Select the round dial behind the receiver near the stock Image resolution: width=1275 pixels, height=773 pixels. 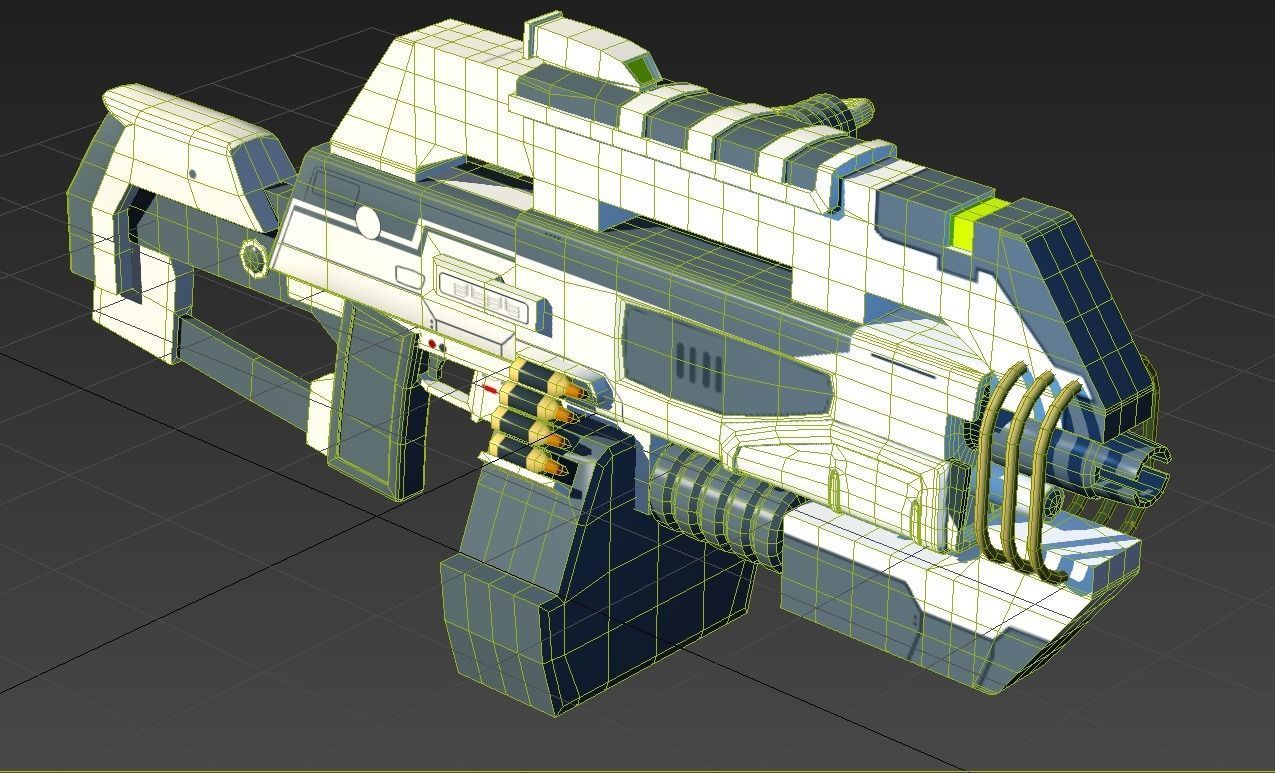pyautogui.click(x=255, y=259)
